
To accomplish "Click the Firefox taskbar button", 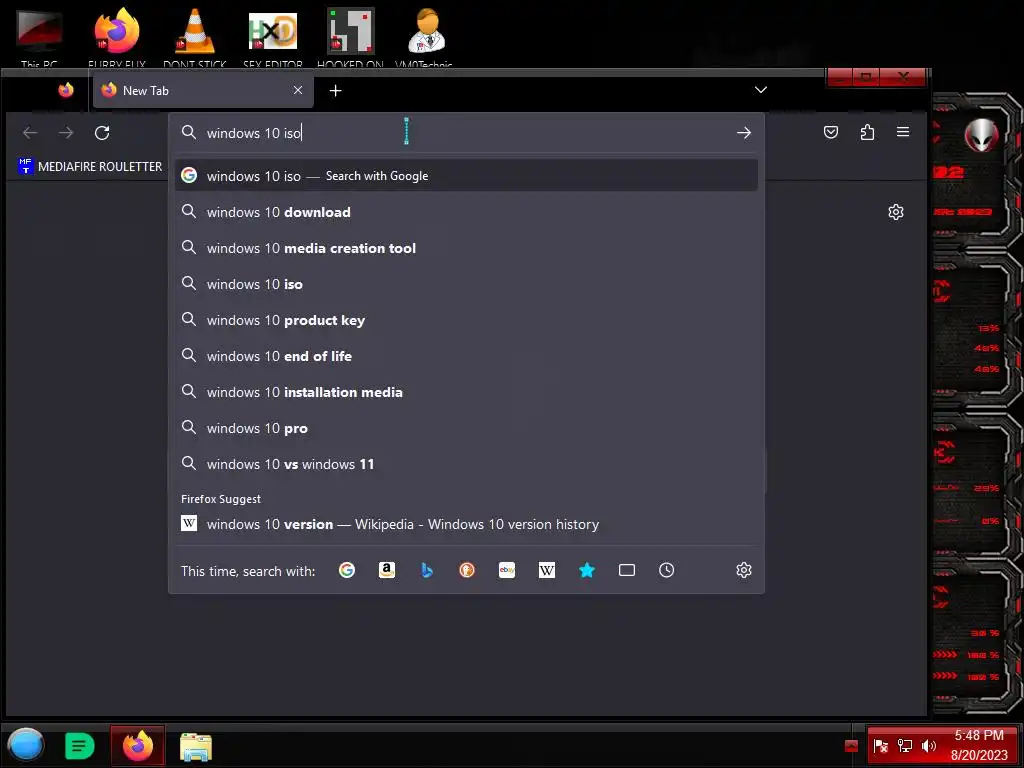I will pos(138,745).
